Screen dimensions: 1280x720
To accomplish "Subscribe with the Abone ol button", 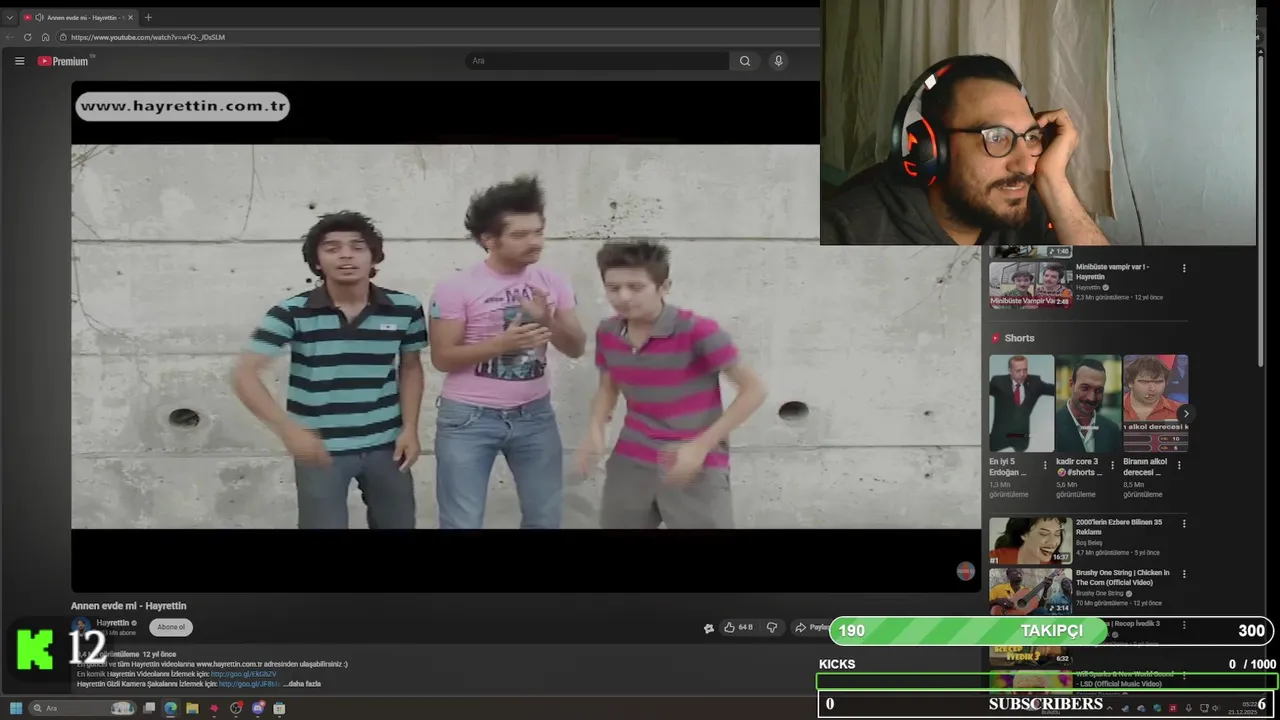I will tap(171, 627).
